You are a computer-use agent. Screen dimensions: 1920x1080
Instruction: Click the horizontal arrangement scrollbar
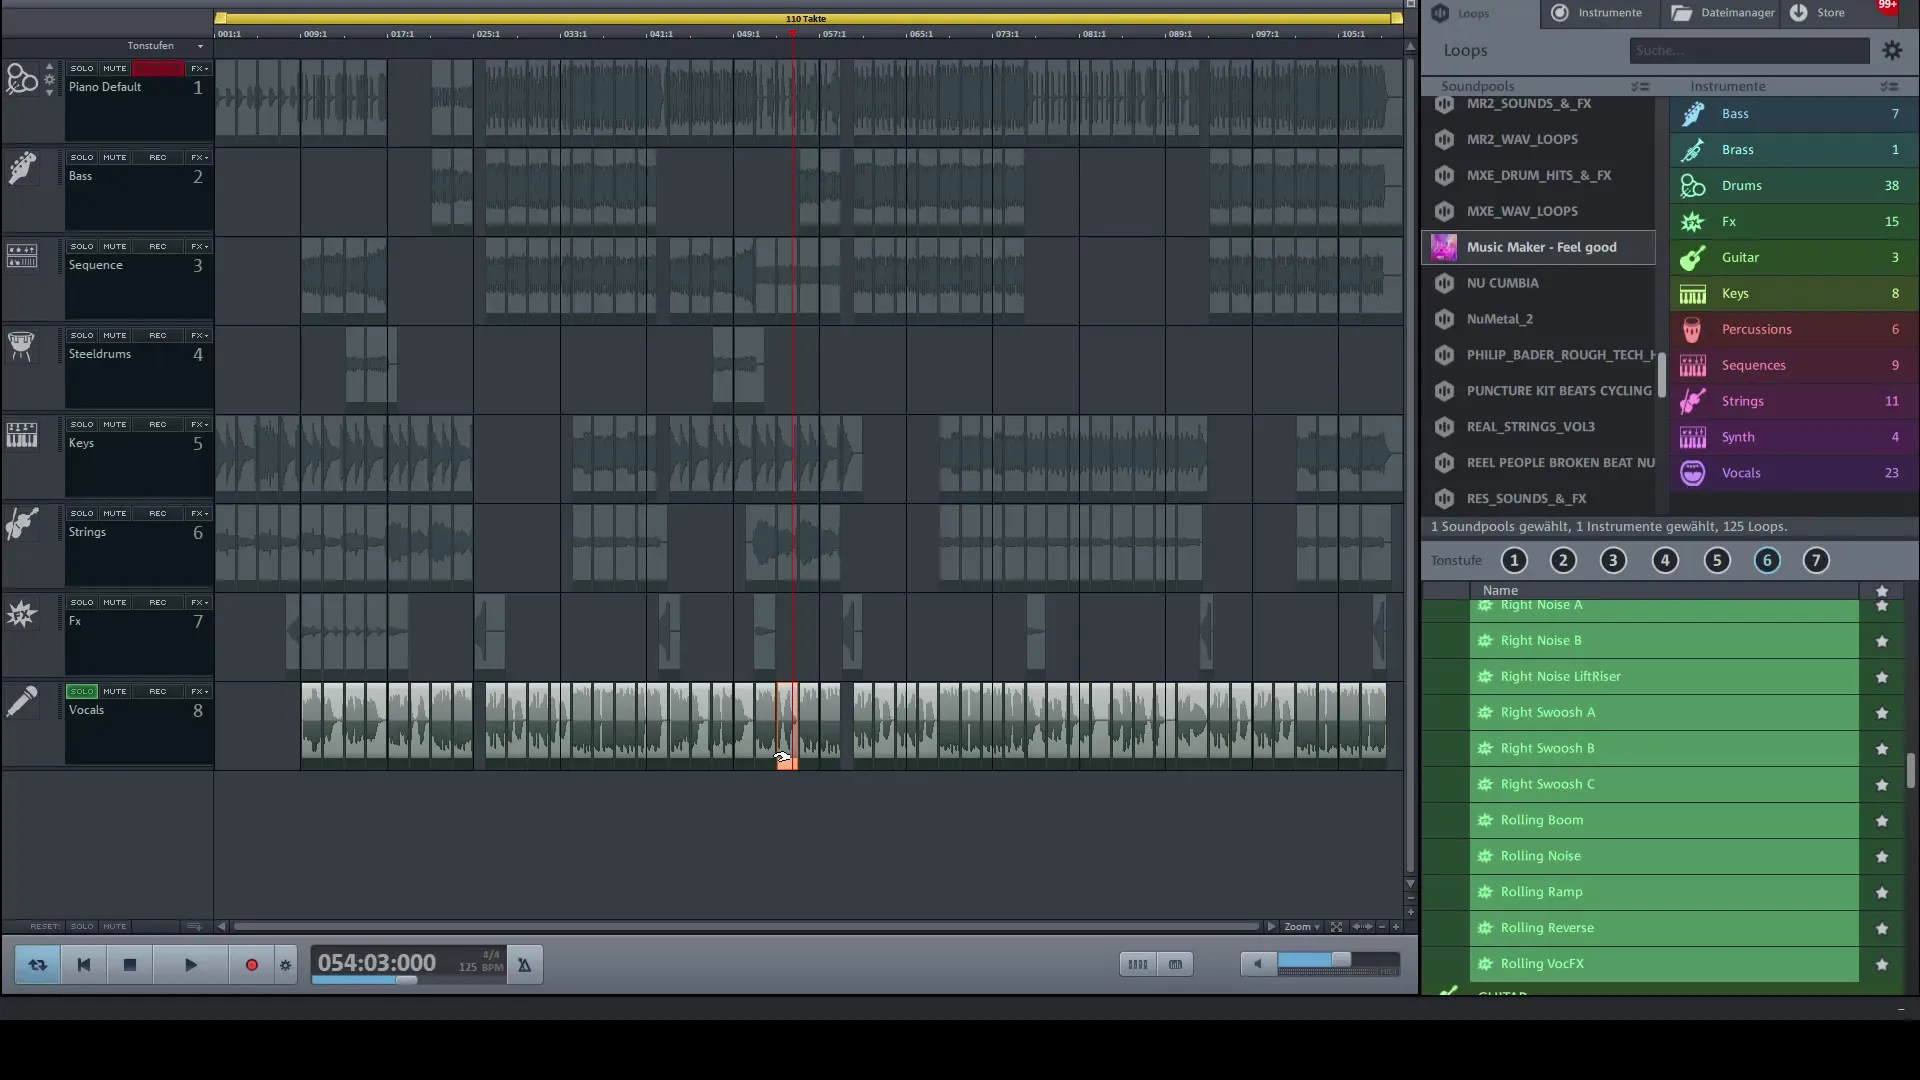[745, 927]
